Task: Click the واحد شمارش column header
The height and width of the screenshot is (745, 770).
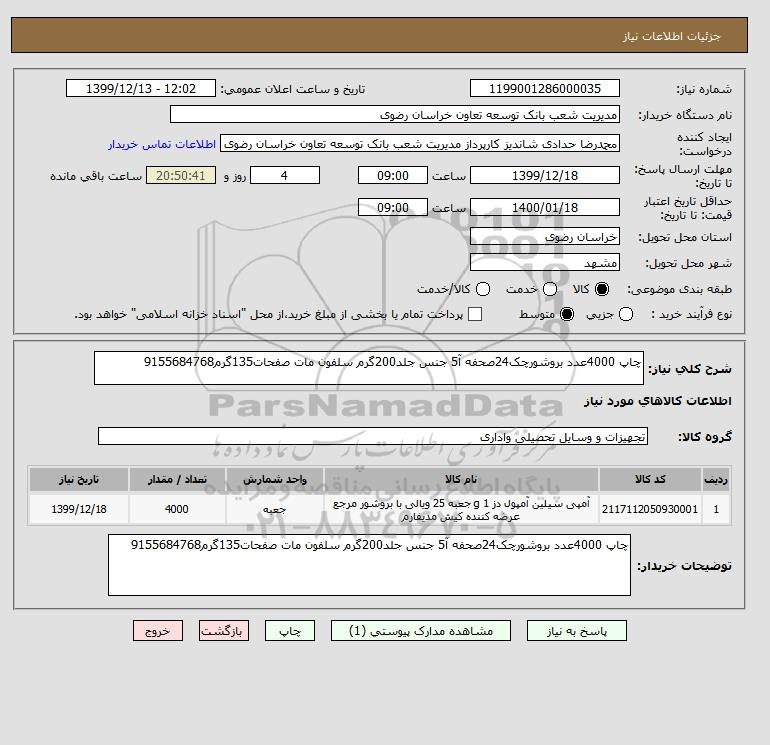Action: [x=275, y=479]
